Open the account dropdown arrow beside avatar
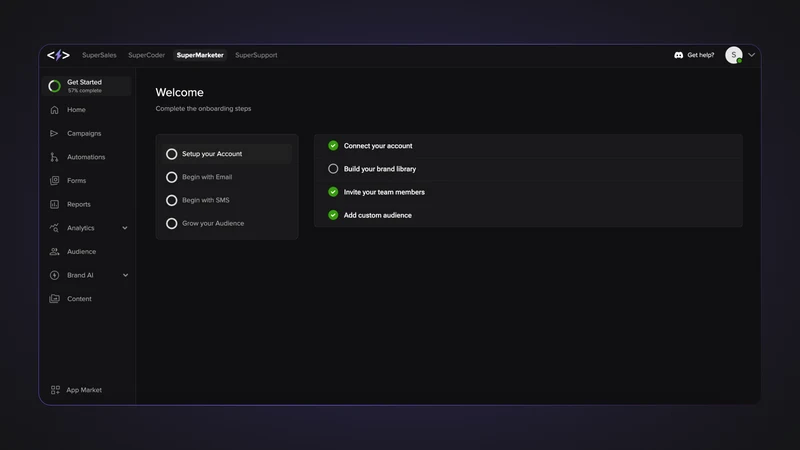Screen dimensions: 800x450 (x=752, y=55)
